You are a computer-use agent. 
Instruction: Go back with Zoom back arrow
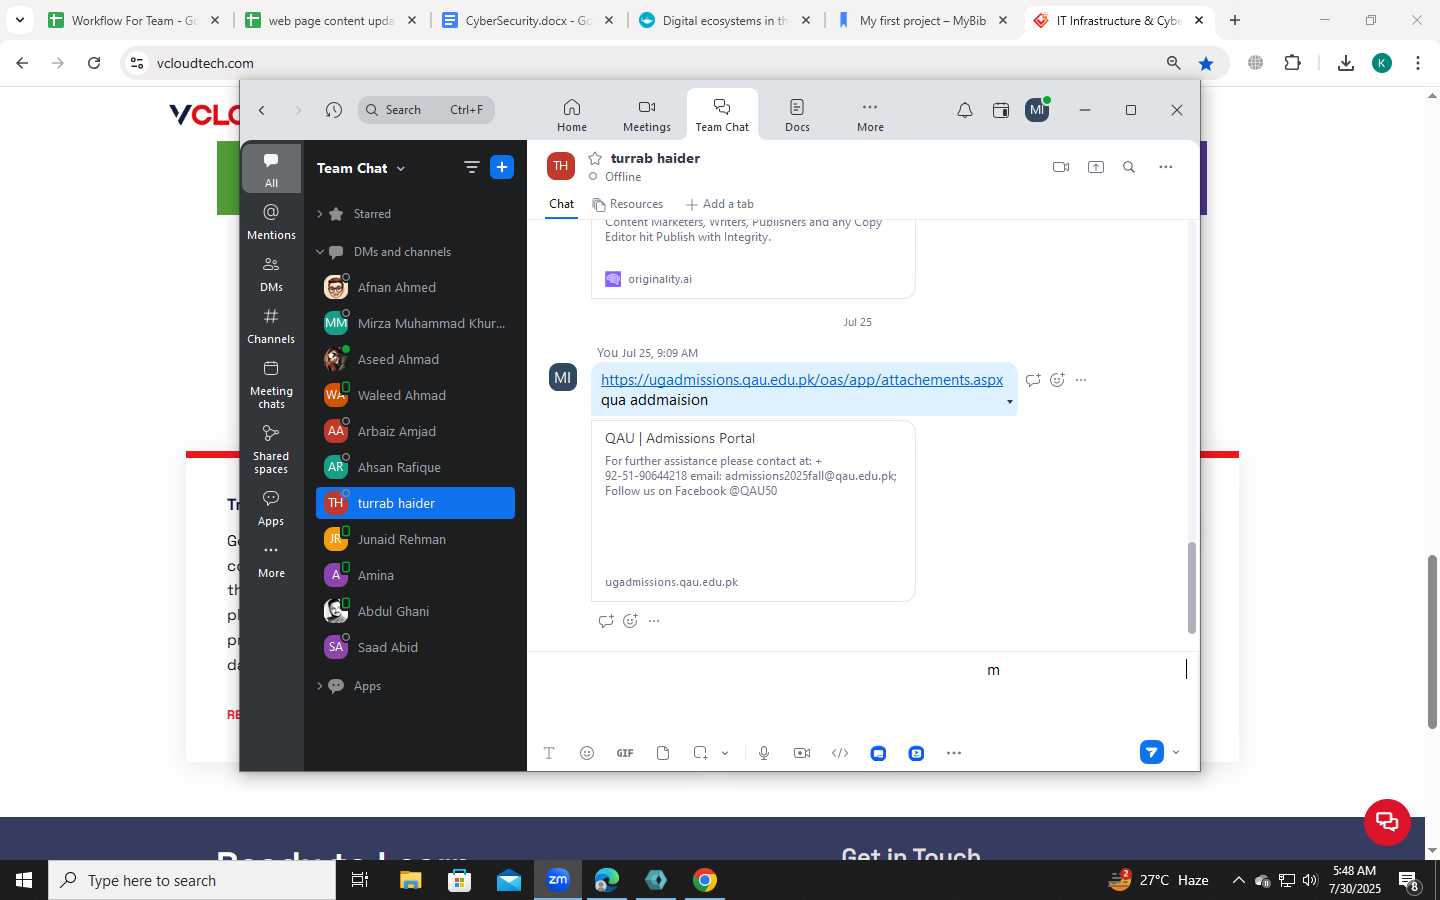pos(262,110)
